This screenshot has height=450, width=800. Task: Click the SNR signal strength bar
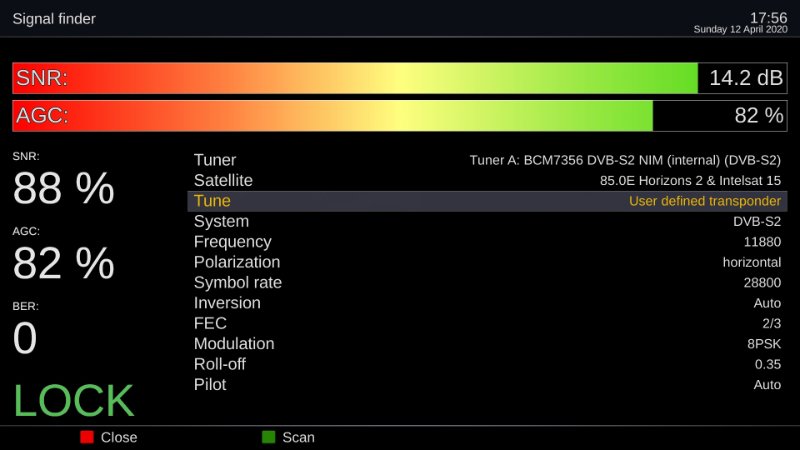tap(355, 78)
